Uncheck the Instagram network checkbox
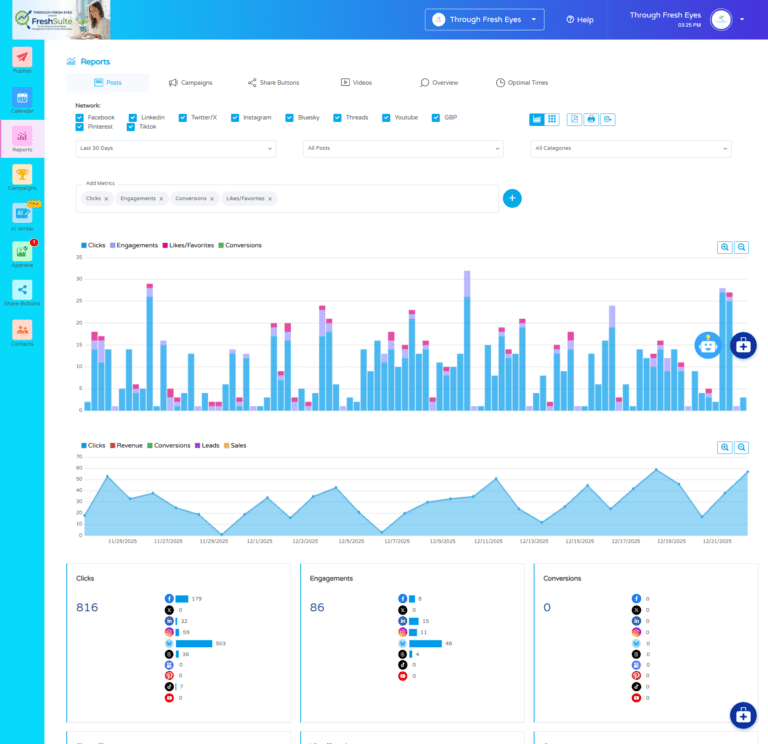Image resolution: width=768 pixels, height=744 pixels. pos(235,118)
